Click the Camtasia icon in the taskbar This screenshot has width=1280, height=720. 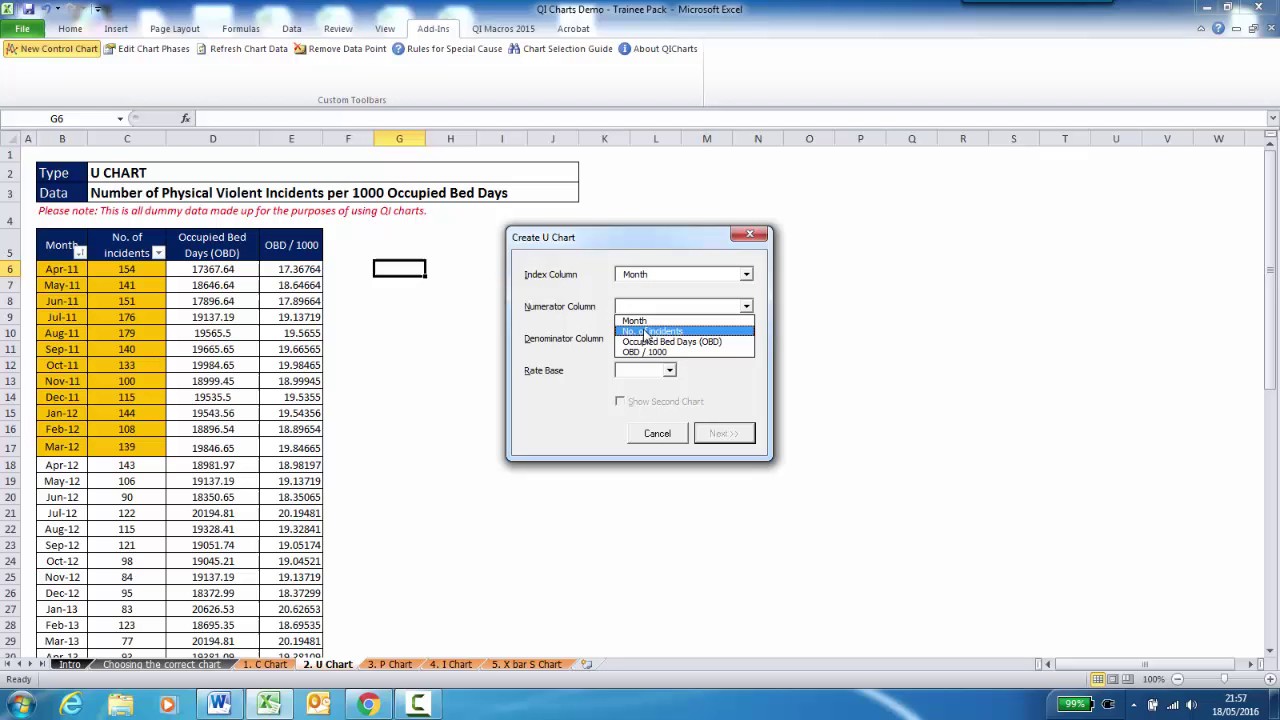[x=418, y=705]
